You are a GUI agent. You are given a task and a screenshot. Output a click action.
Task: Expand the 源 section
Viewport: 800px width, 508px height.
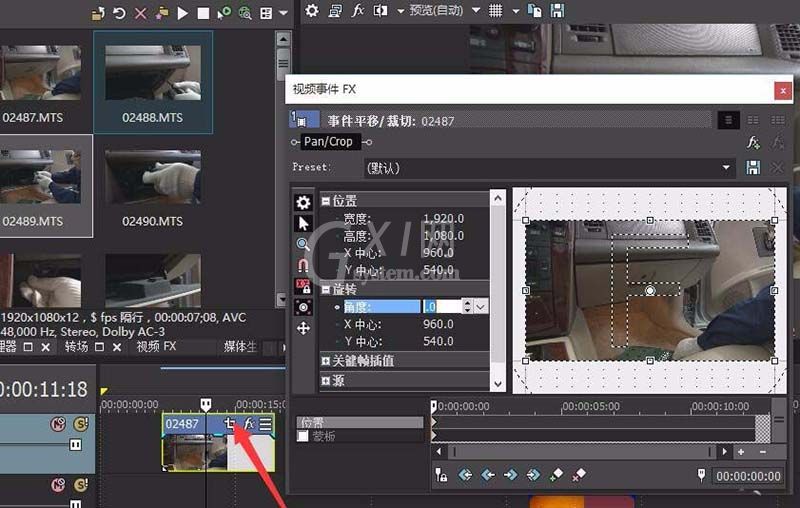pos(326,380)
